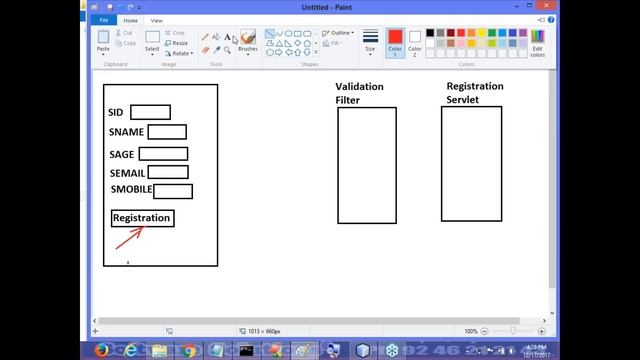Click the vertical scrollbar down arrow
The image size is (640, 360).
[552, 313]
